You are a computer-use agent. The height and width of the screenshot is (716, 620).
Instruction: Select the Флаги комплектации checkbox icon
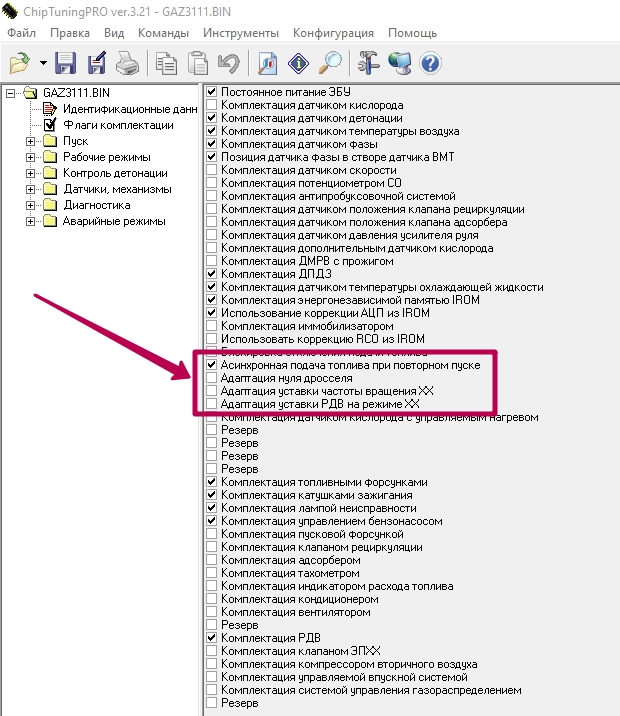(x=50, y=125)
